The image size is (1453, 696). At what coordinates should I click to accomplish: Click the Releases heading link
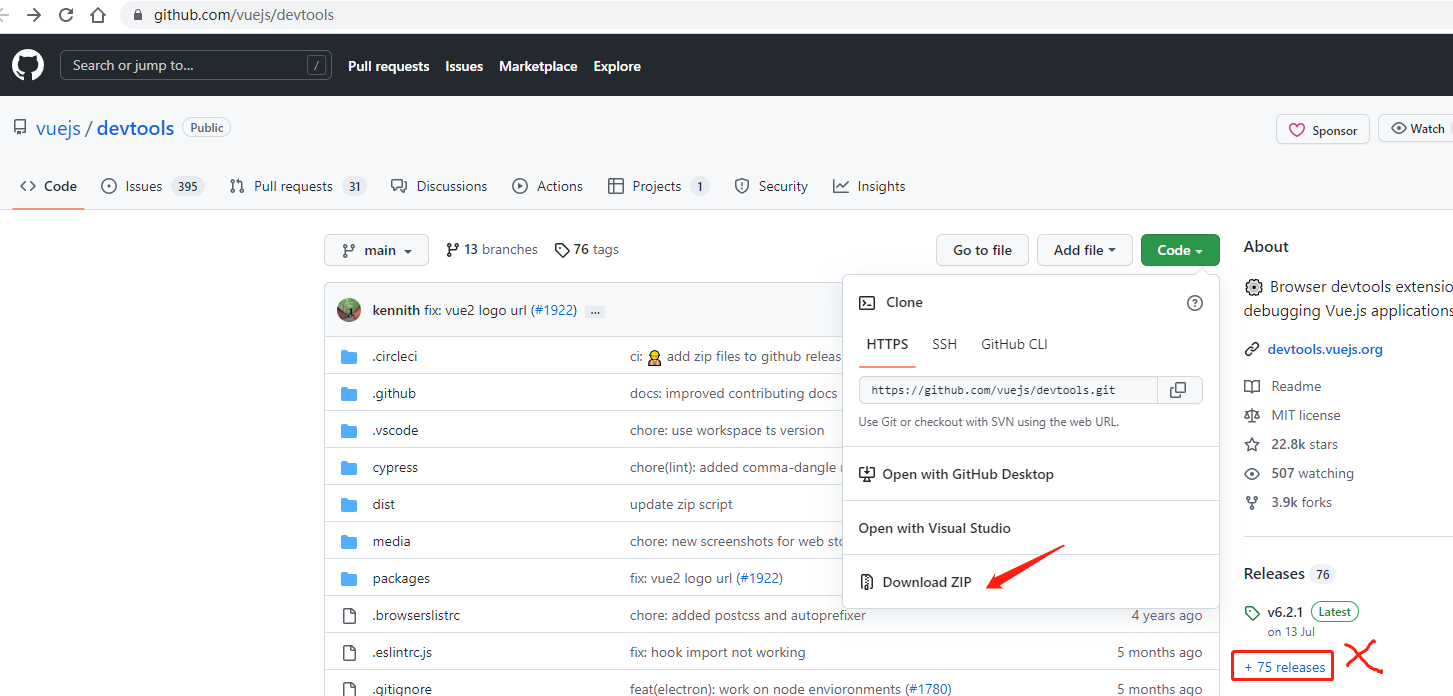(1274, 574)
